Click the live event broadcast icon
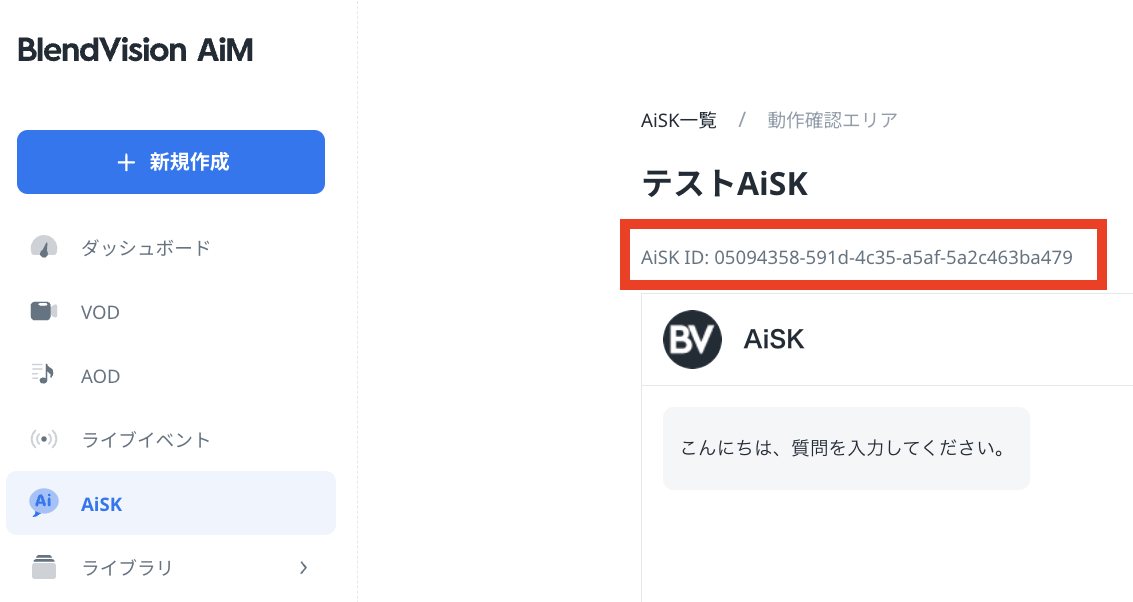Image resolution: width=1133 pixels, height=602 pixels. [44, 439]
